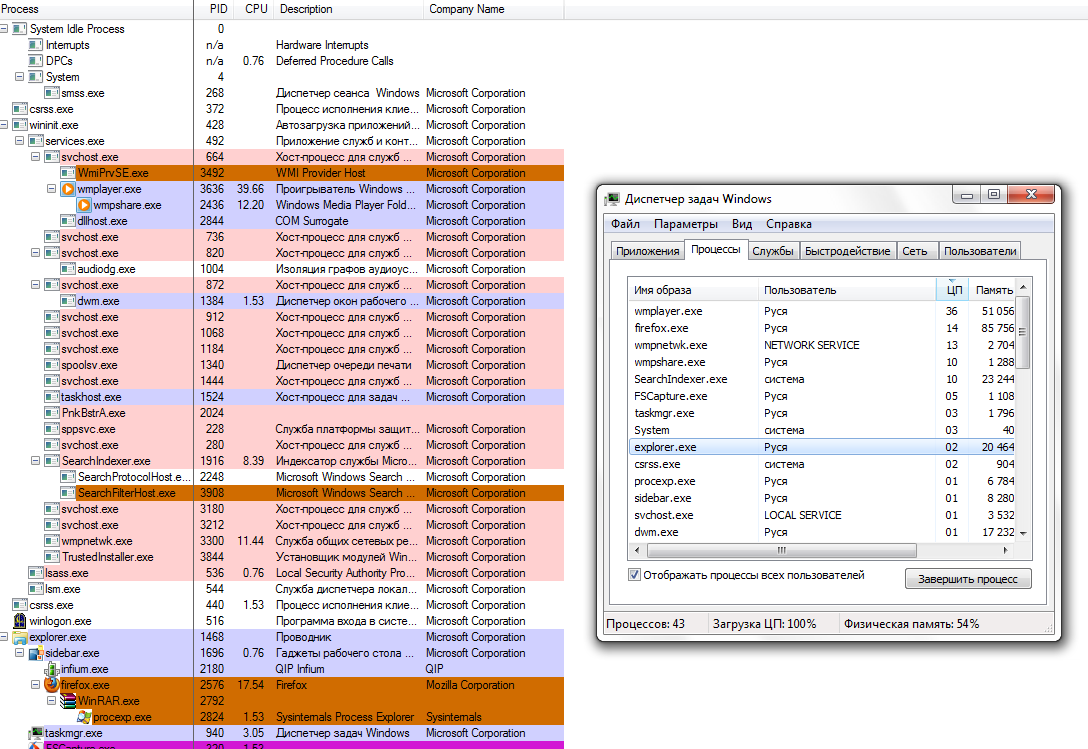Click the wmpshare.exe icon in process tree
This screenshot has height=749, width=1088.
pyautogui.click(x=84, y=205)
